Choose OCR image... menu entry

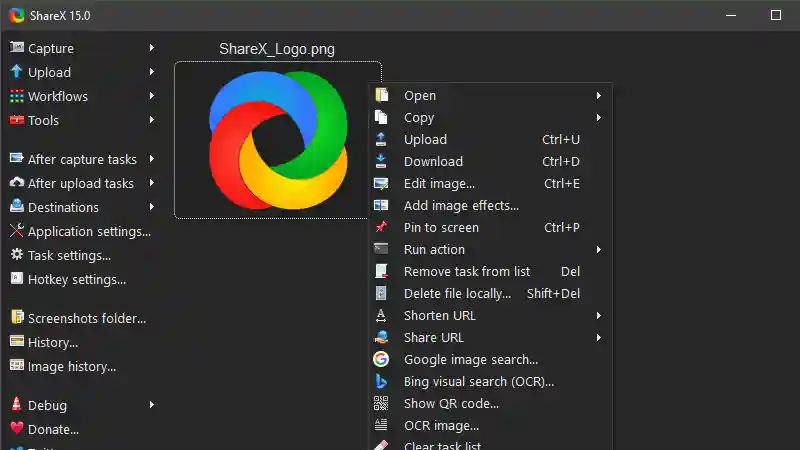tap(490, 425)
